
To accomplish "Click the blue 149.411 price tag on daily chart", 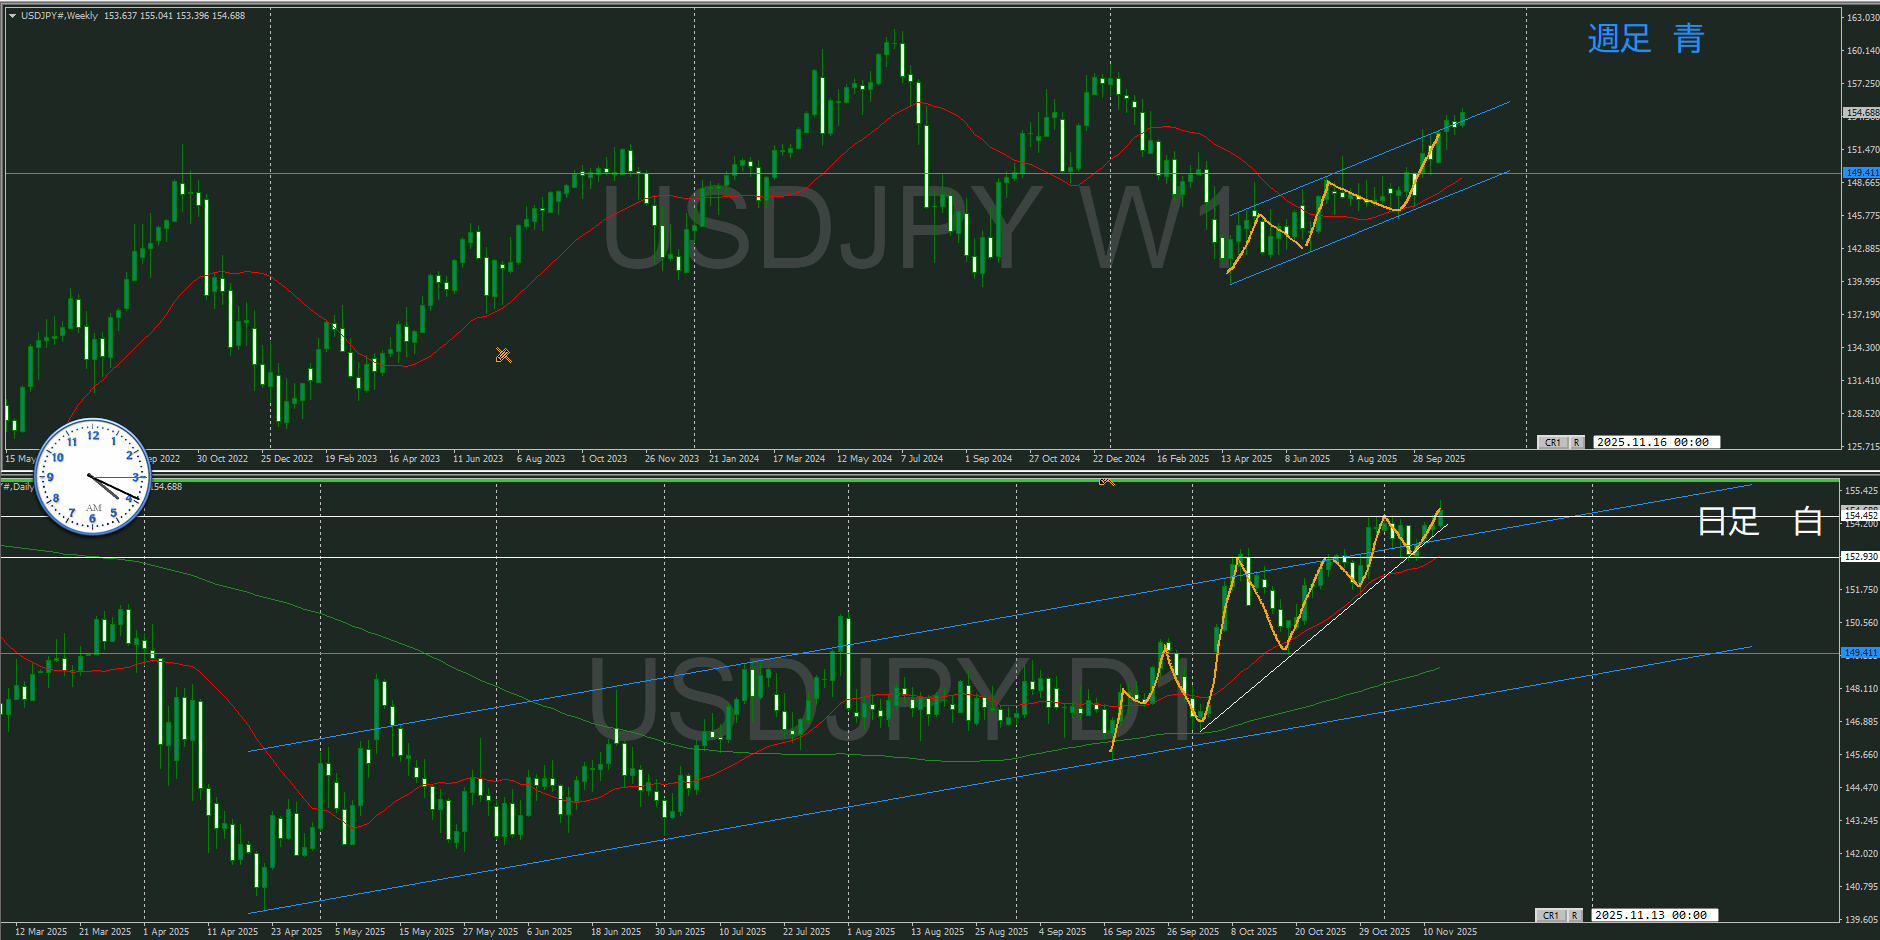I will point(1861,653).
